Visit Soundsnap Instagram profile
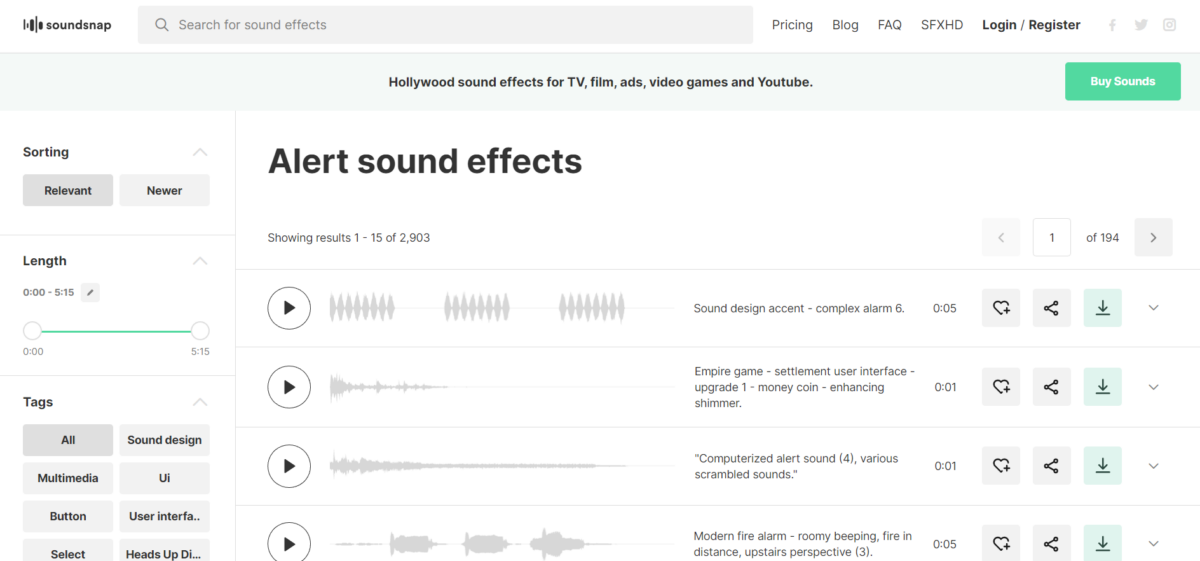The image size is (1200, 561). tap(1169, 25)
